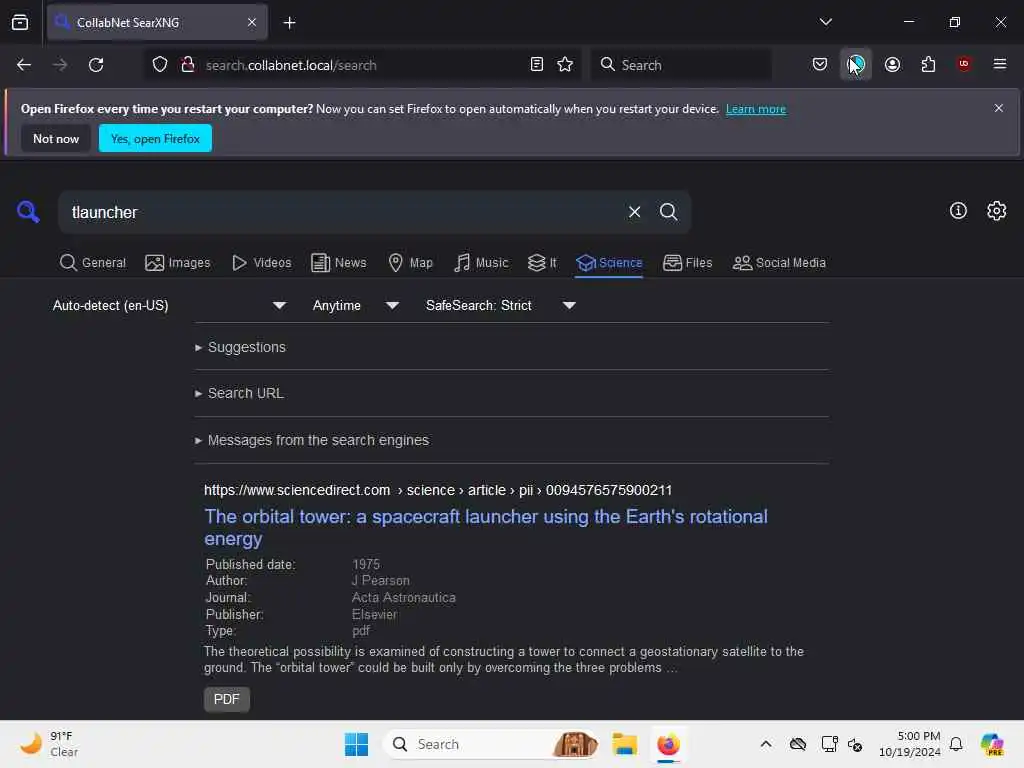Click the SearXNG magnifier logo

click(28, 212)
